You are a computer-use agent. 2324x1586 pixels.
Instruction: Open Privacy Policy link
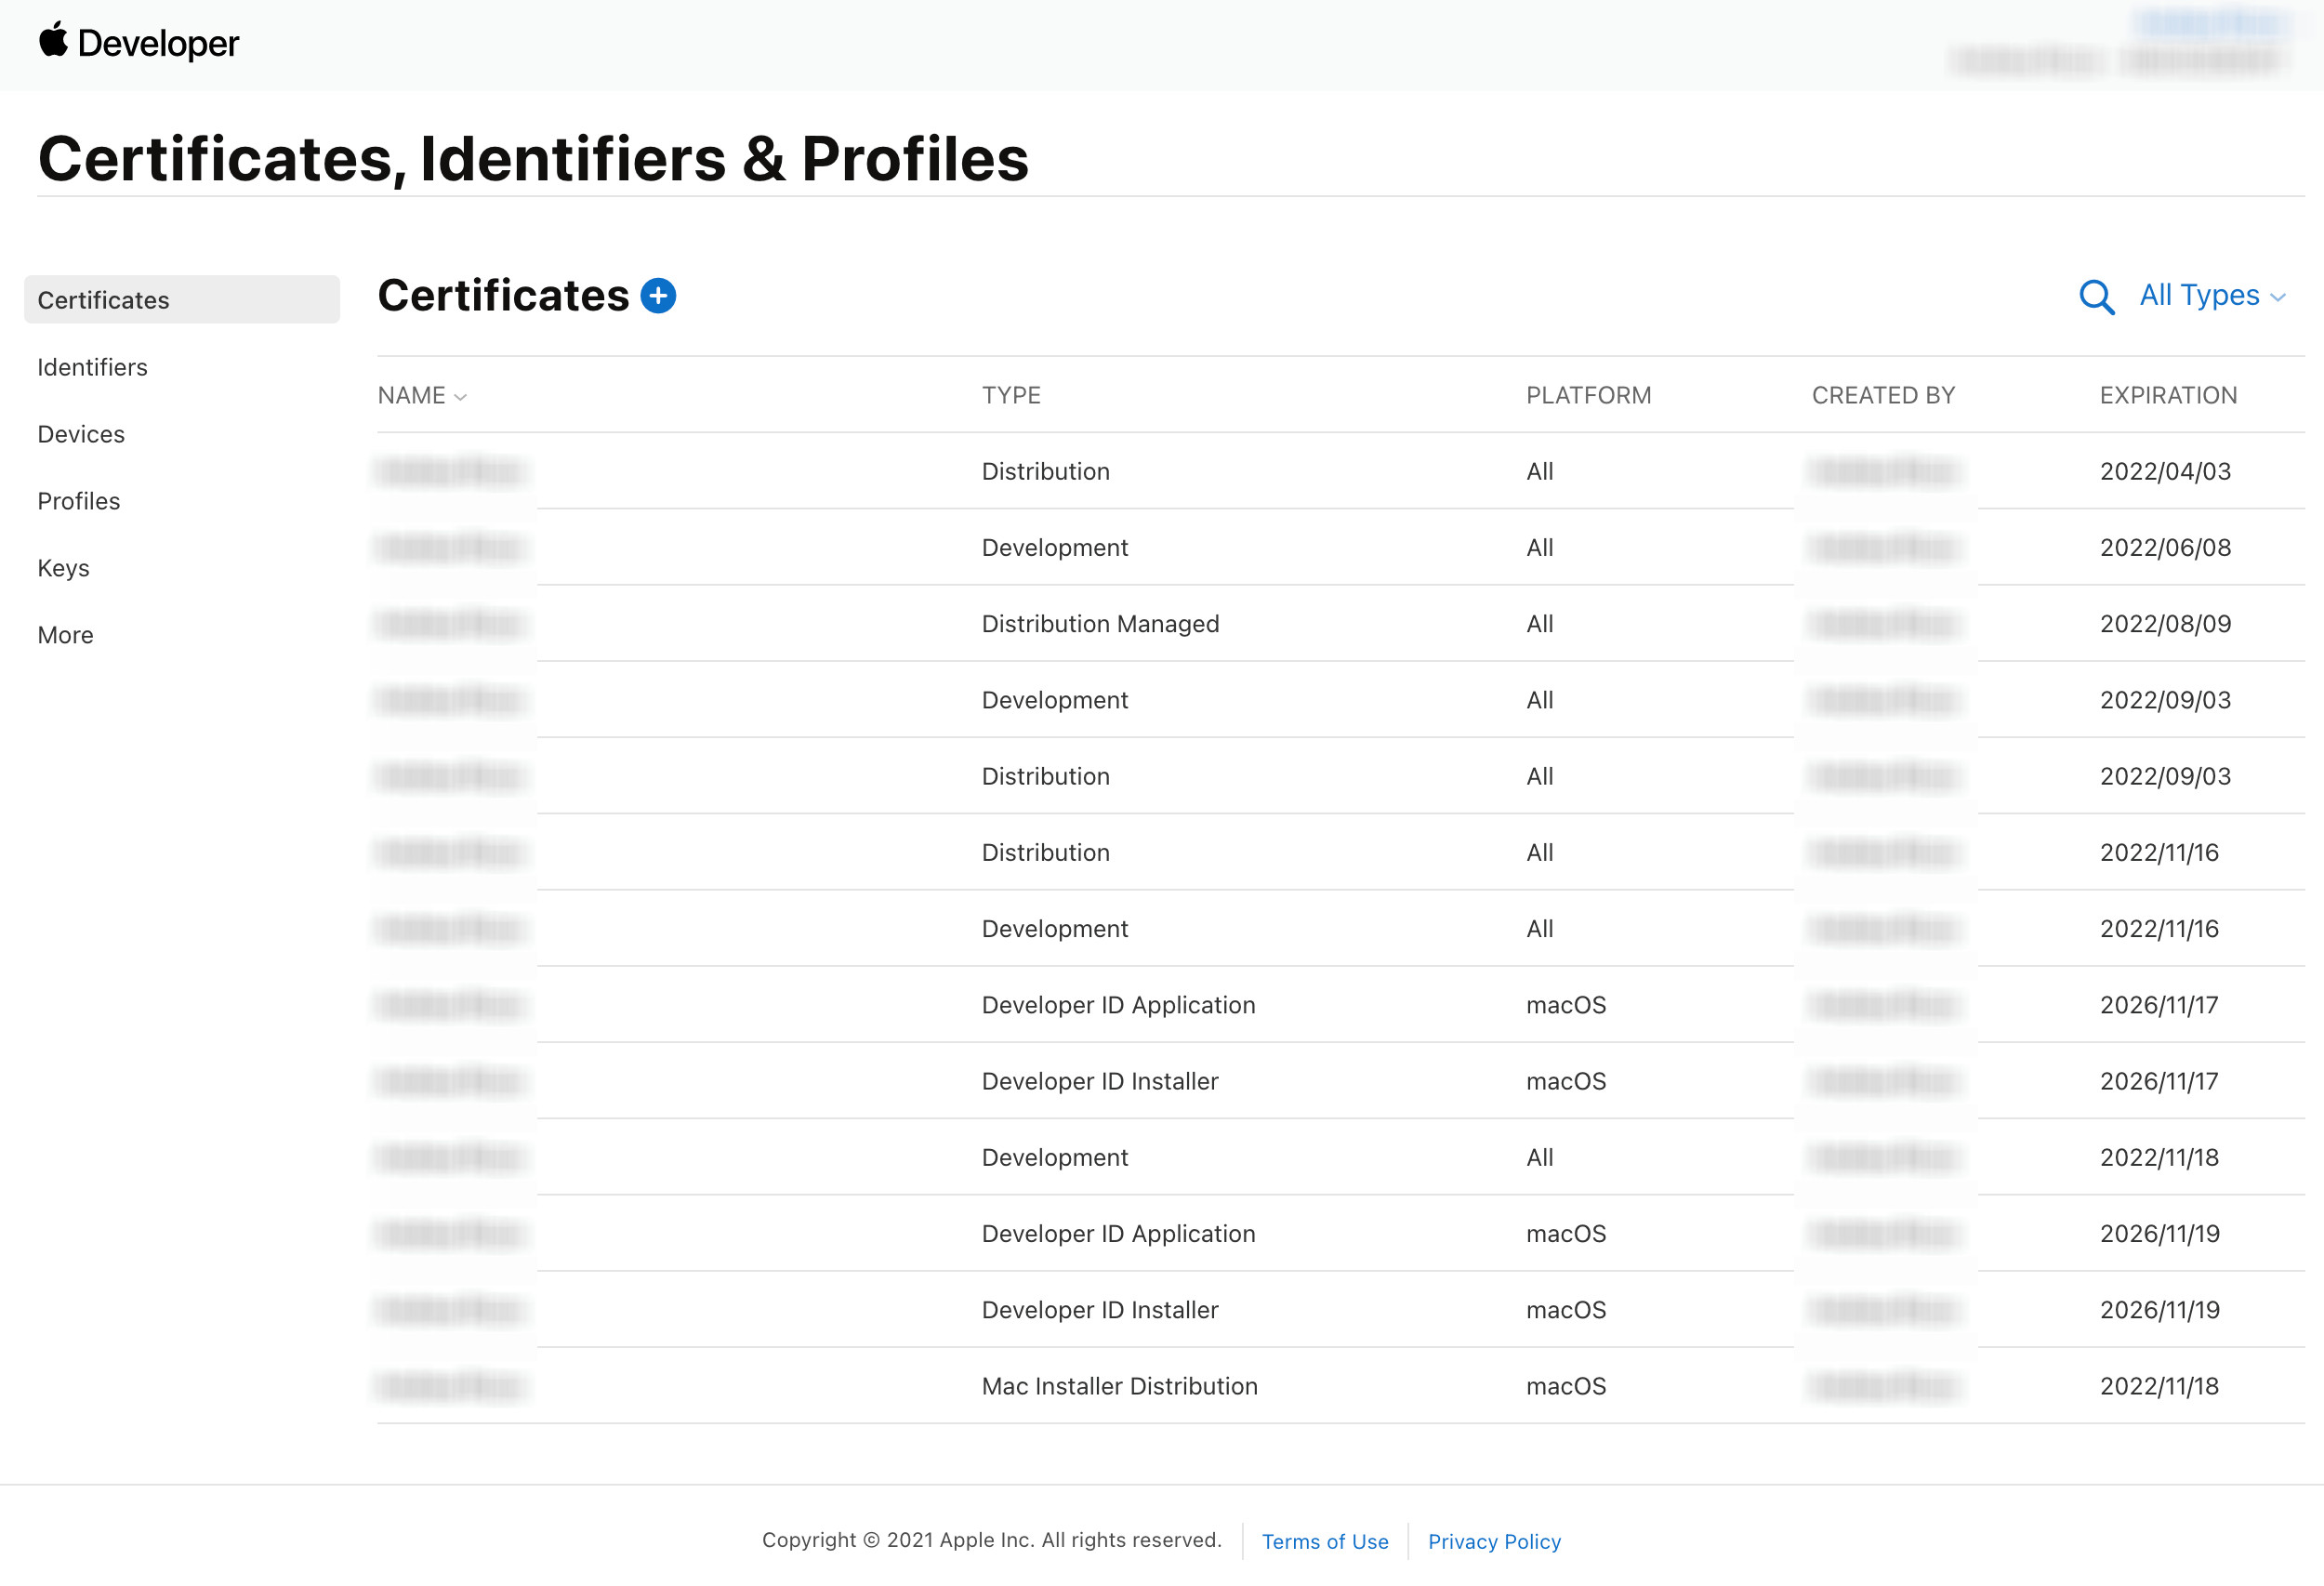(1494, 1541)
